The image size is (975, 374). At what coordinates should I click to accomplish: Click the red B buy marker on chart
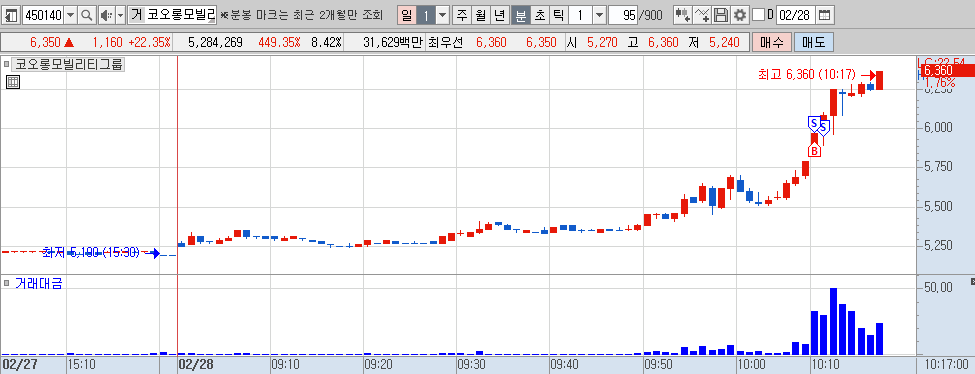click(814, 150)
